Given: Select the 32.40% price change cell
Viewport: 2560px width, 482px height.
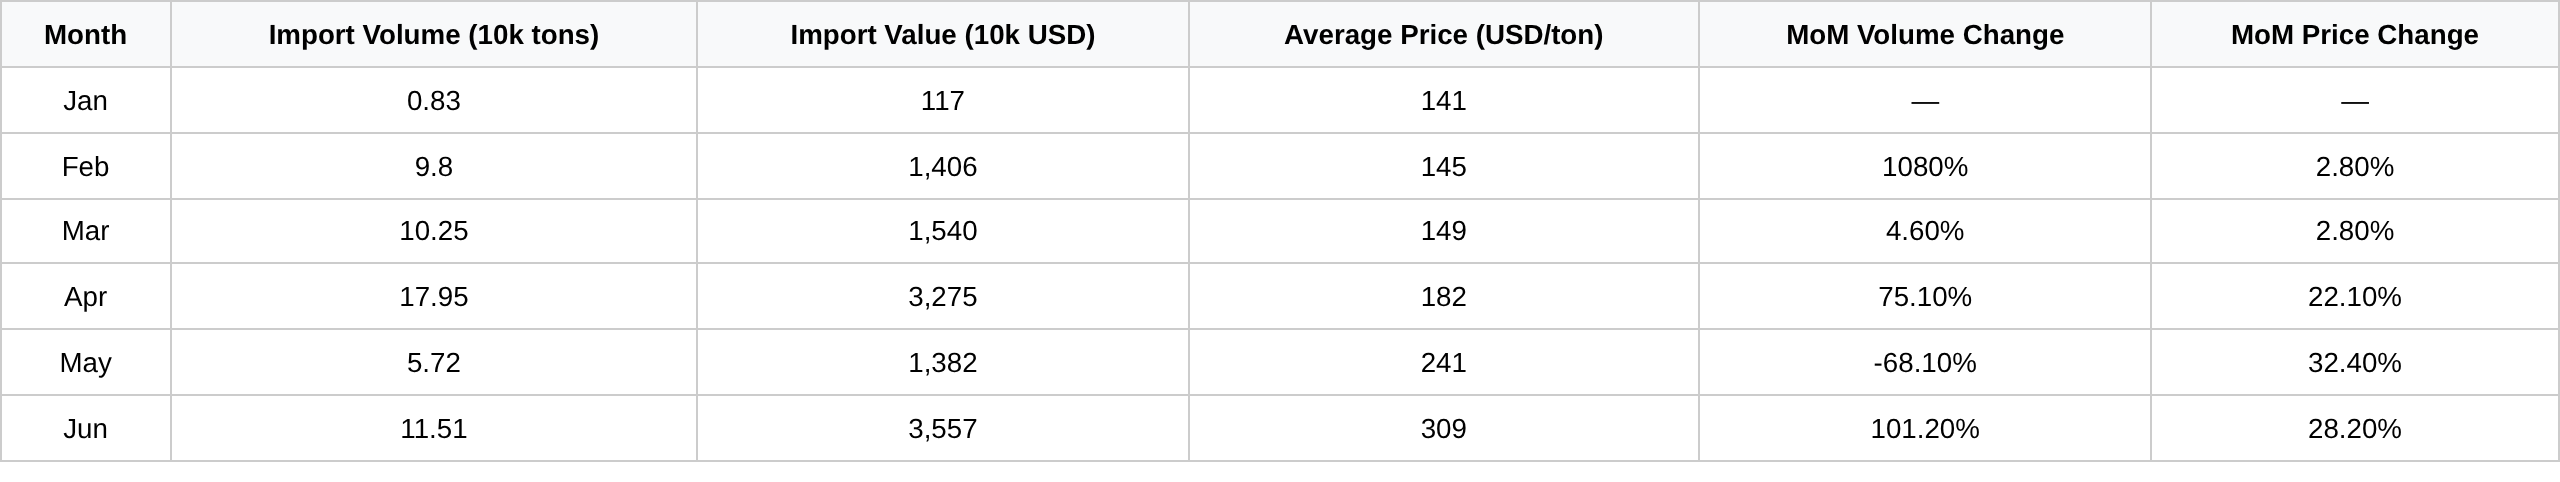Looking at the screenshot, I should click(x=2355, y=363).
